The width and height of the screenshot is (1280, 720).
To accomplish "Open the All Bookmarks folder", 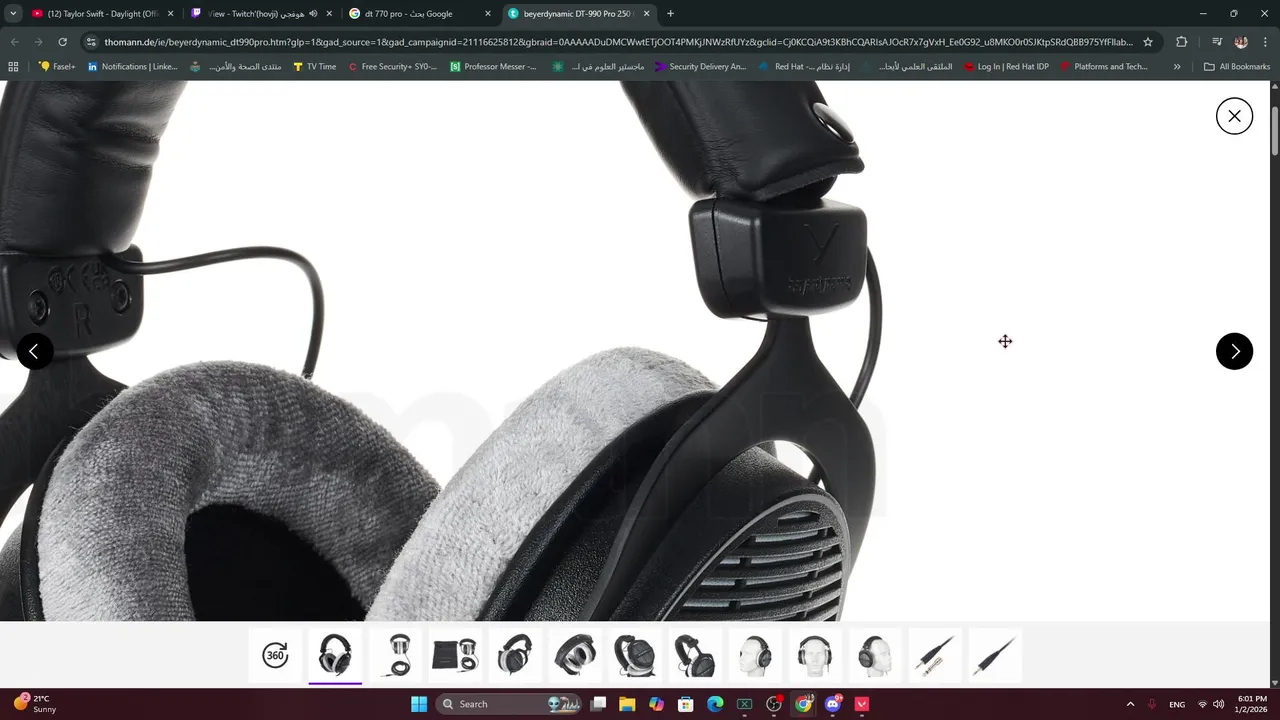I will coord(1237,67).
